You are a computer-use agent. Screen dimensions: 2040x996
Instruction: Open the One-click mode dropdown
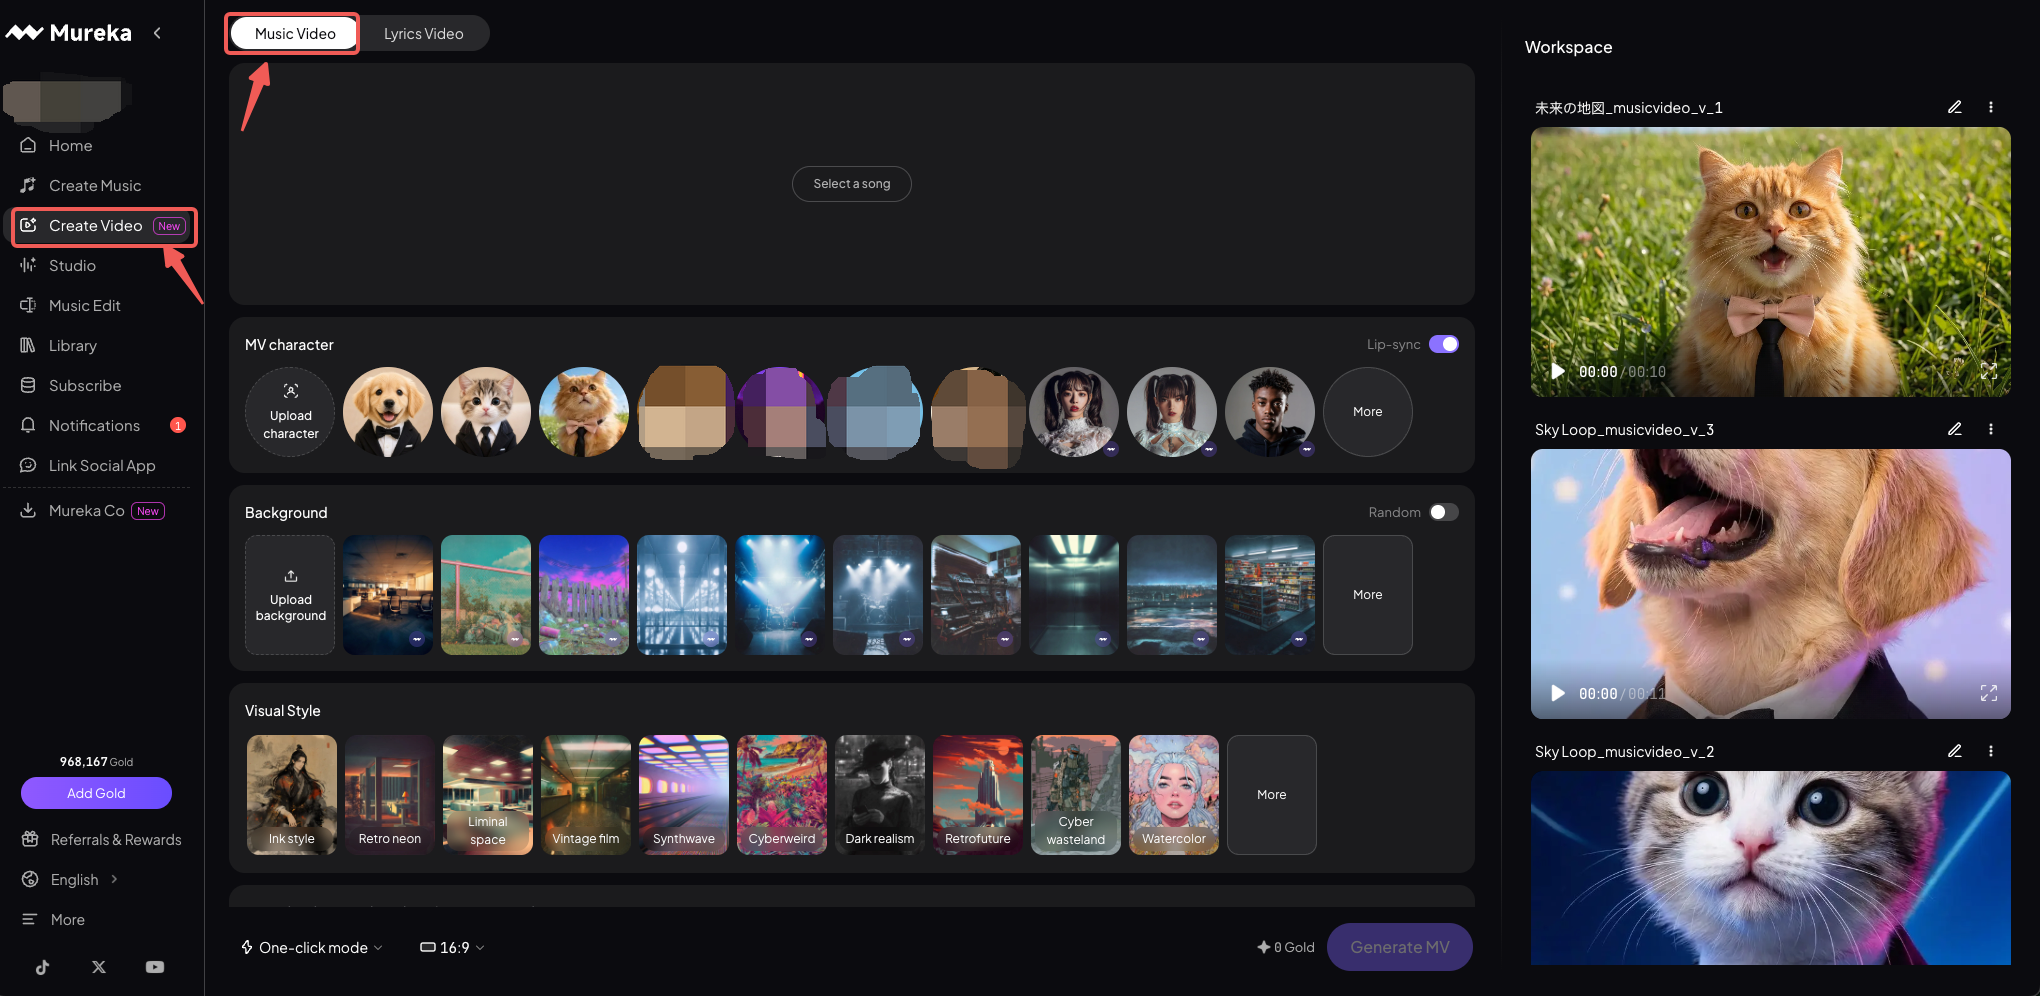pos(312,947)
